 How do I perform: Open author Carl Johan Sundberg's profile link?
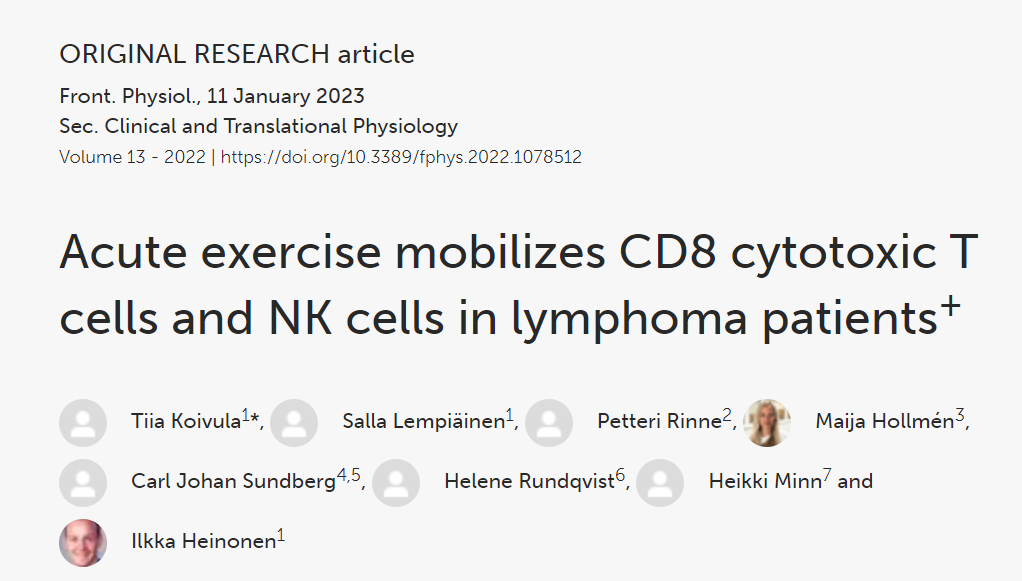(x=232, y=482)
